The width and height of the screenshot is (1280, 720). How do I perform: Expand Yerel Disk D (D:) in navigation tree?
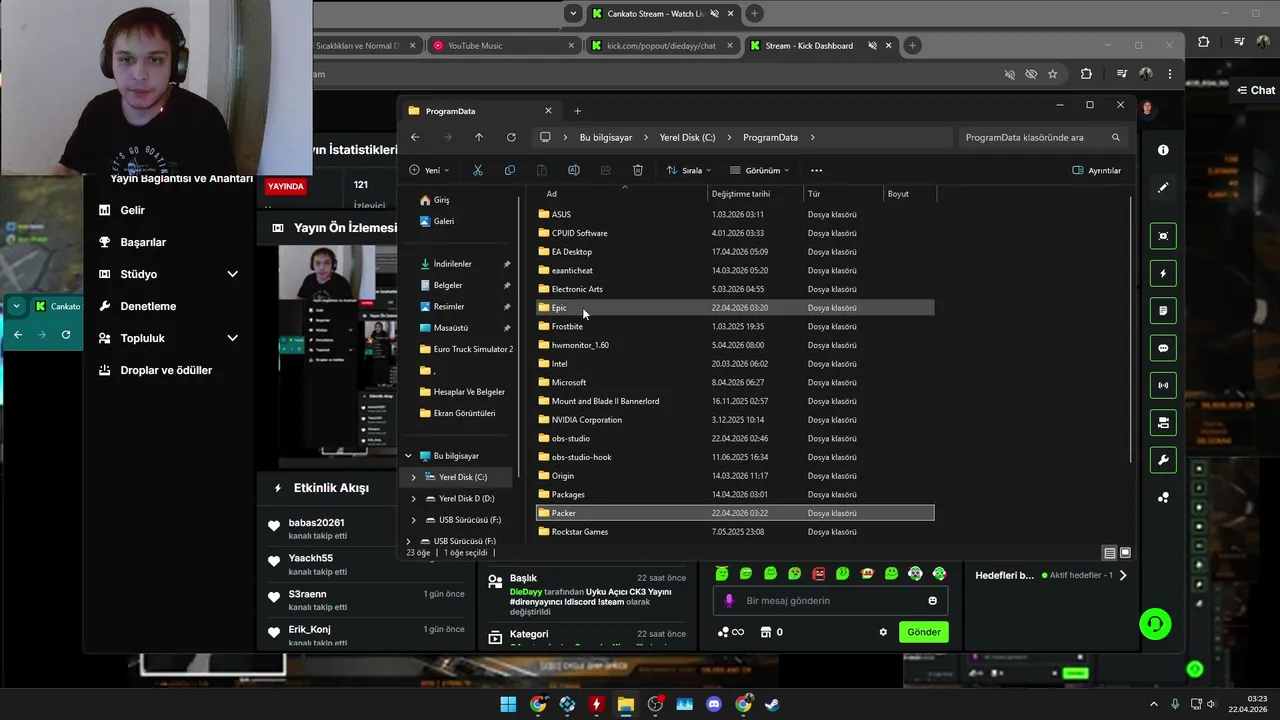413,498
